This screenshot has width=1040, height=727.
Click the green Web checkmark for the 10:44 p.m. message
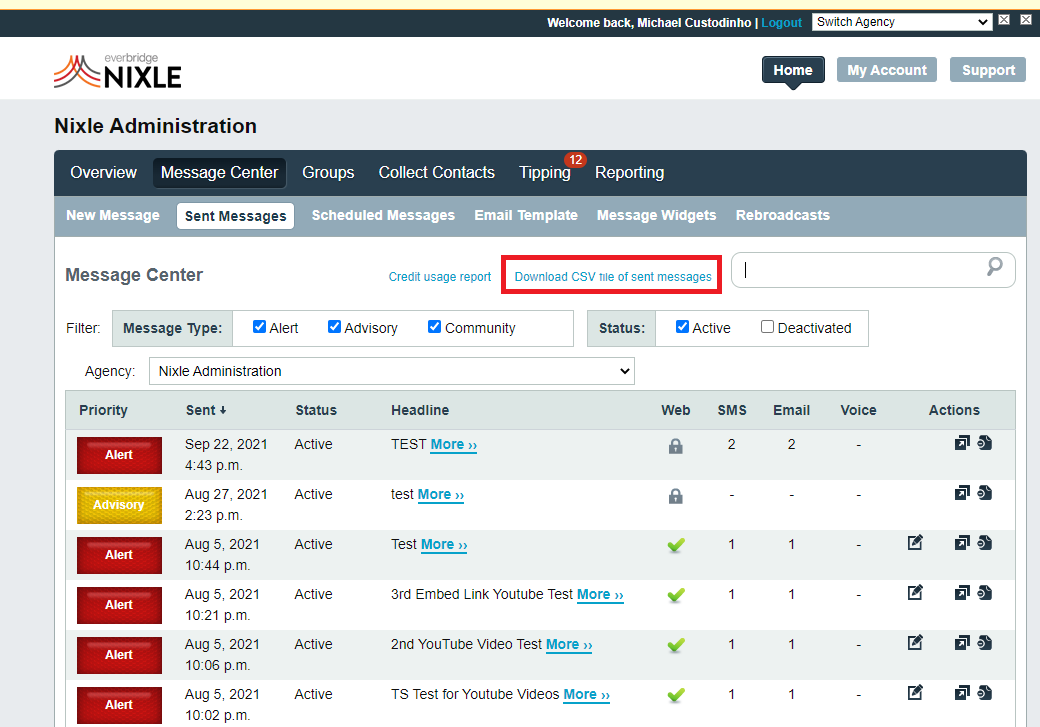[676, 545]
